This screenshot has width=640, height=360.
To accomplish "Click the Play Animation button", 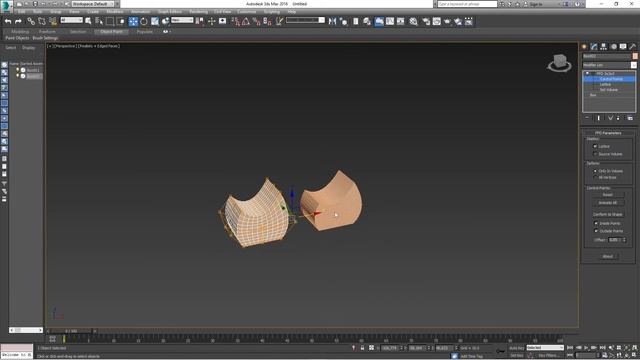I will coord(587,348).
